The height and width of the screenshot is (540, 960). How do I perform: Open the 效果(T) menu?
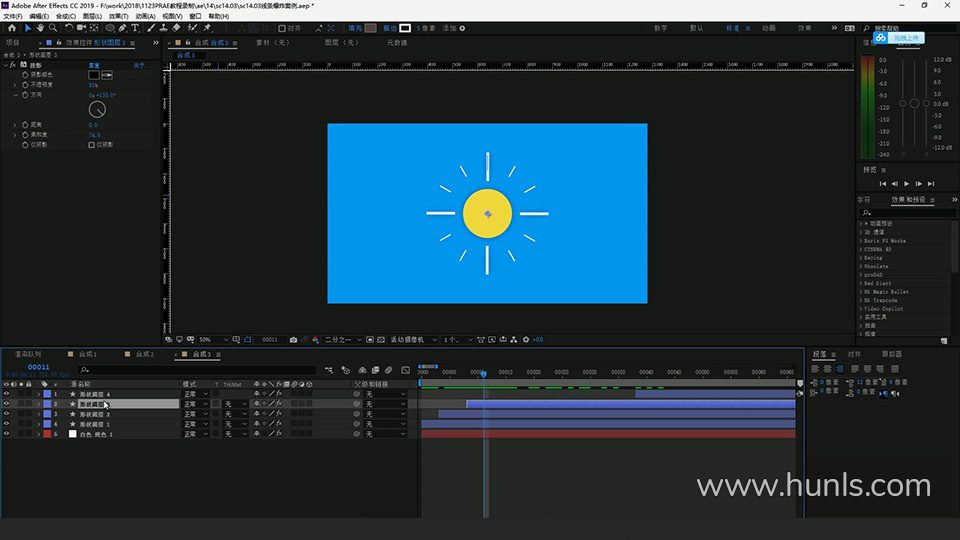click(x=118, y=17)
